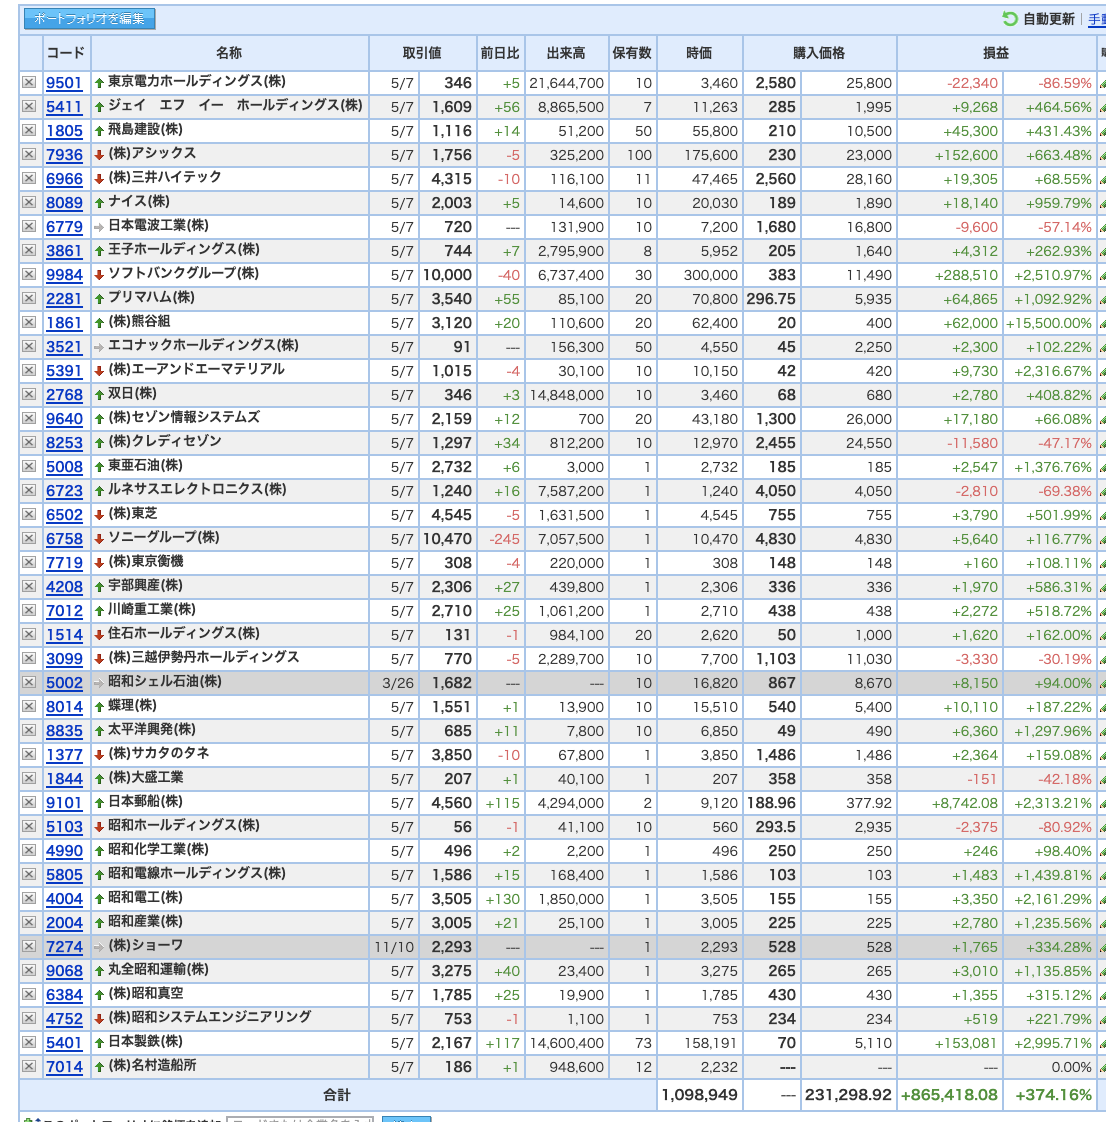Click price 10,470 in ソニーグループ row
This screenshot has height=1122, width=1106.
coord(448,539)
